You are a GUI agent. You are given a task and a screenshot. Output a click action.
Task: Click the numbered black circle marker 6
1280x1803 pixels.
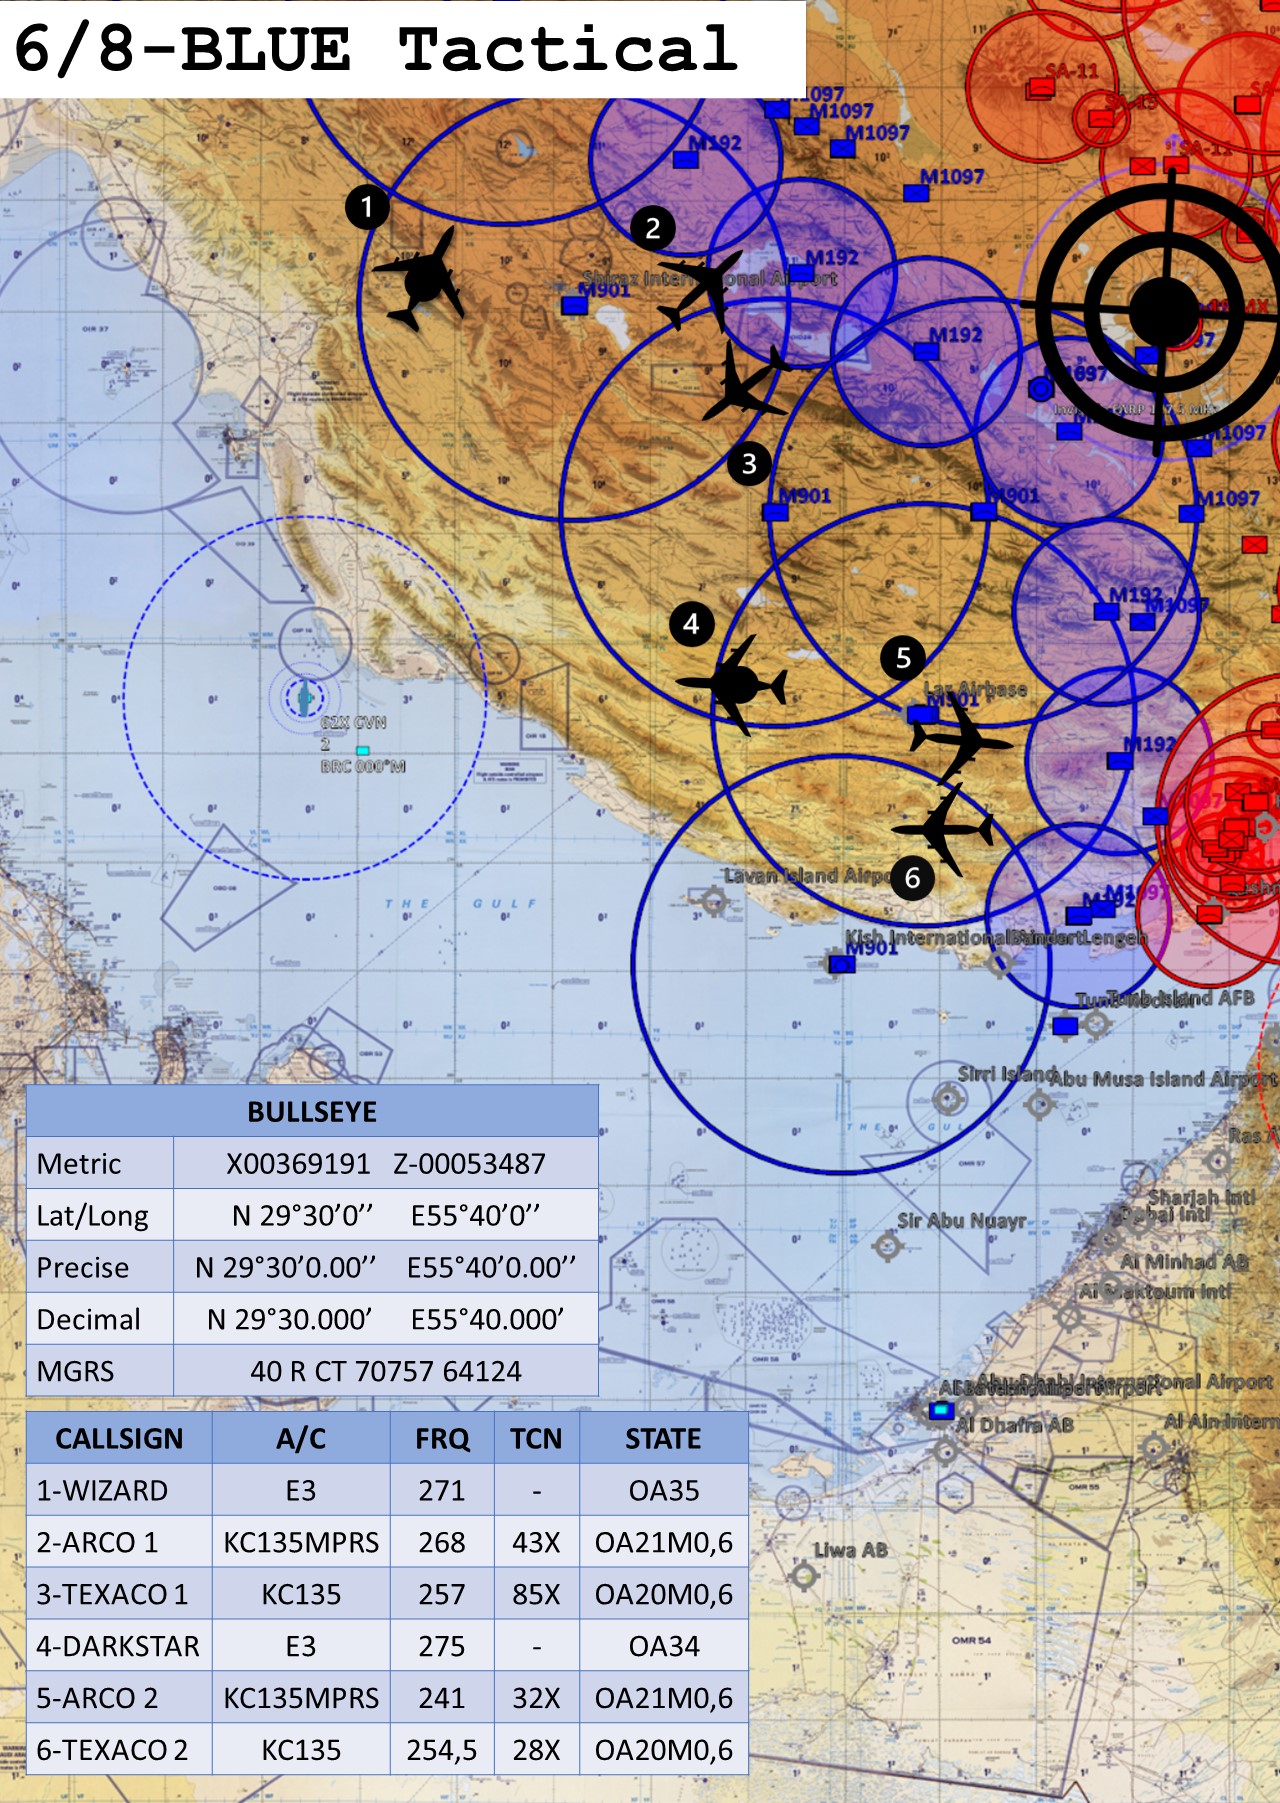pyautogui.click(x=912, y=878)
